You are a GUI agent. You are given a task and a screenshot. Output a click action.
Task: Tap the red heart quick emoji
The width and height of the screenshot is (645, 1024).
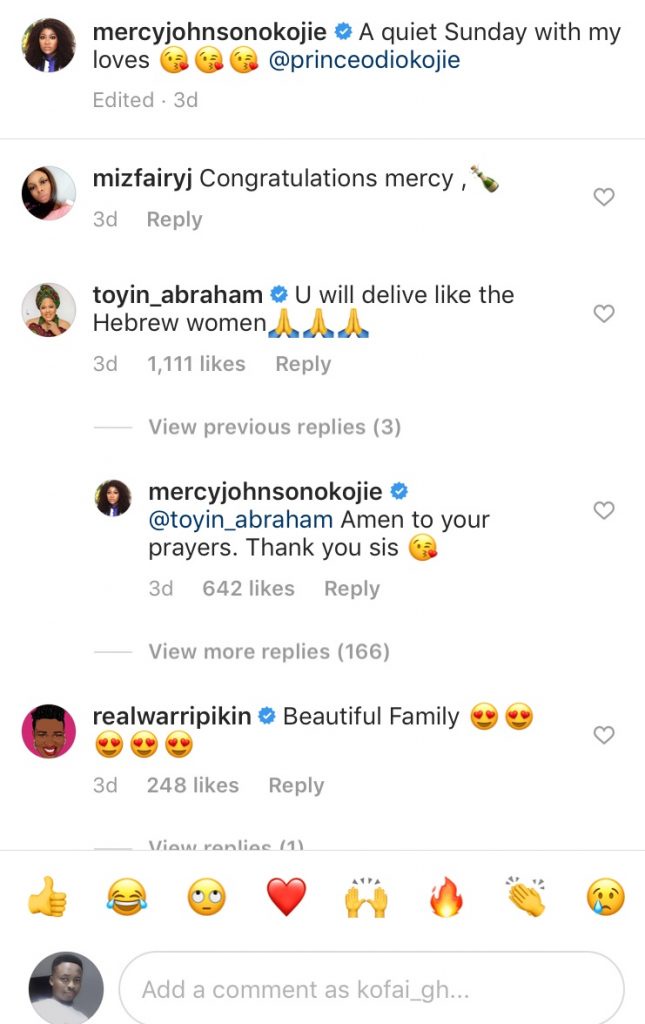[286, 896]
